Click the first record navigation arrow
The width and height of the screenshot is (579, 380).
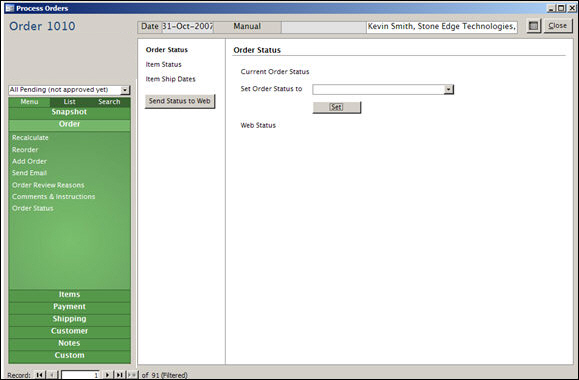point(39,375)
